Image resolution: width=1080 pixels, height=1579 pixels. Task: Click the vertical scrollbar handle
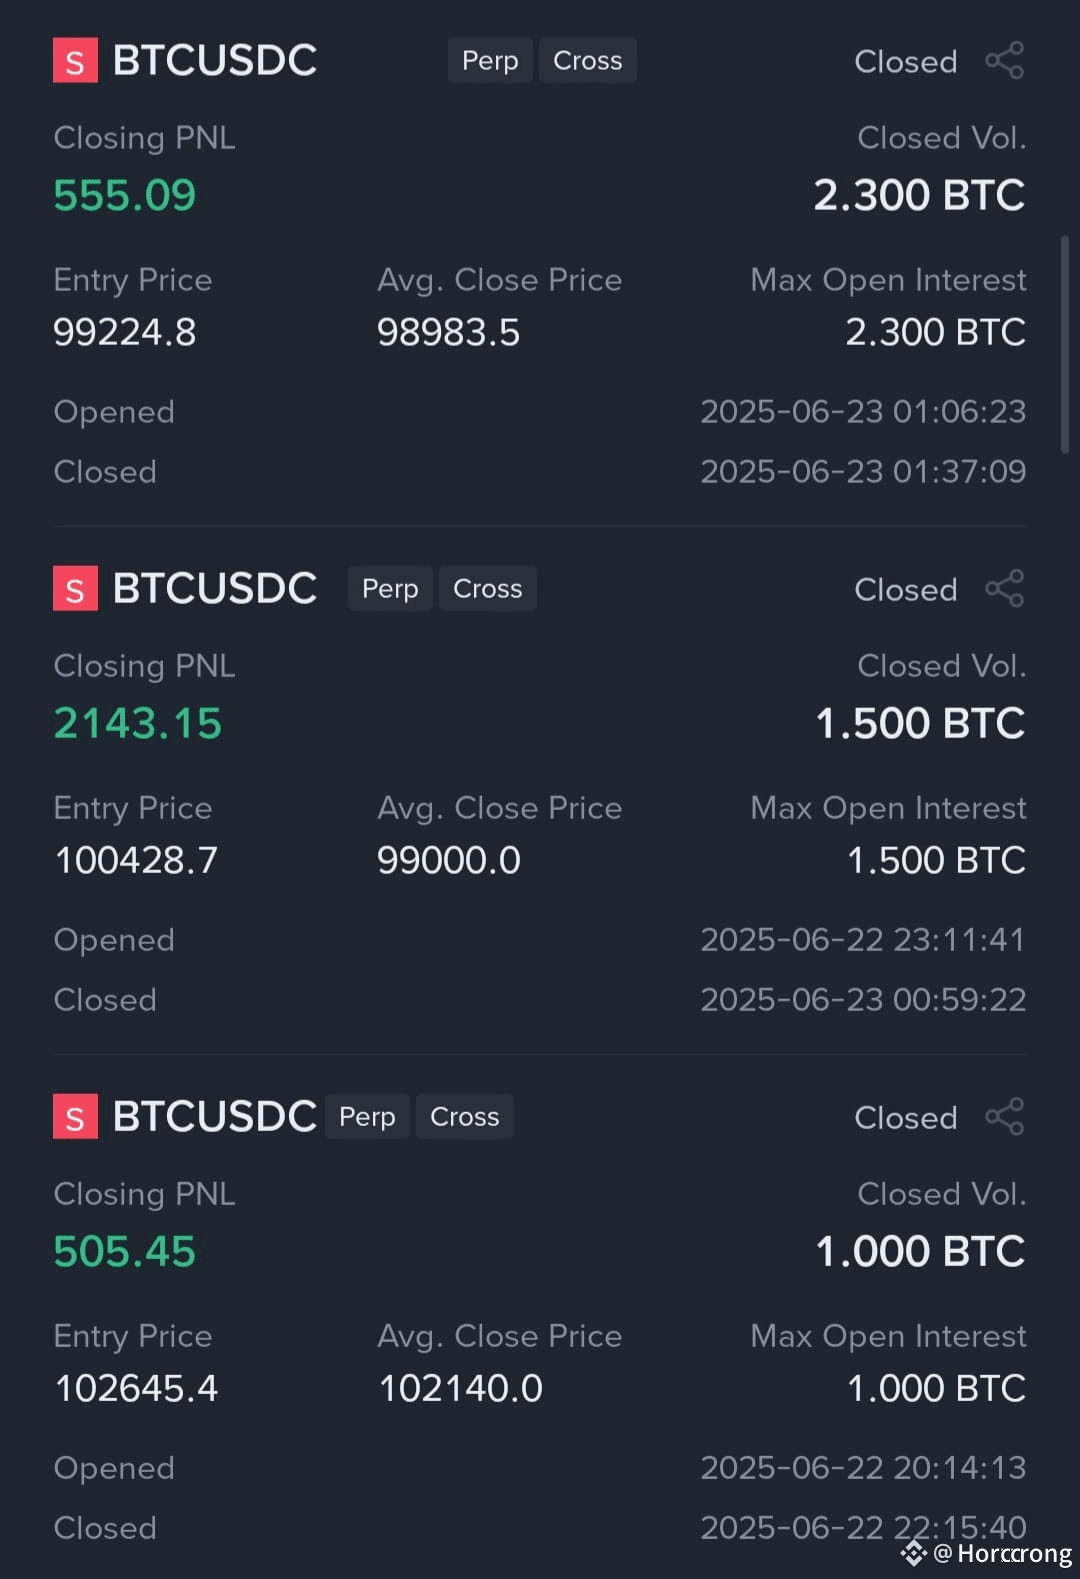point(1065,344)
